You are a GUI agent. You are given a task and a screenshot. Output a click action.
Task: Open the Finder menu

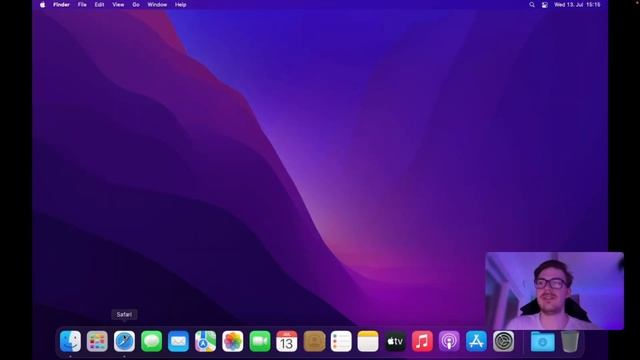point(61,5)
